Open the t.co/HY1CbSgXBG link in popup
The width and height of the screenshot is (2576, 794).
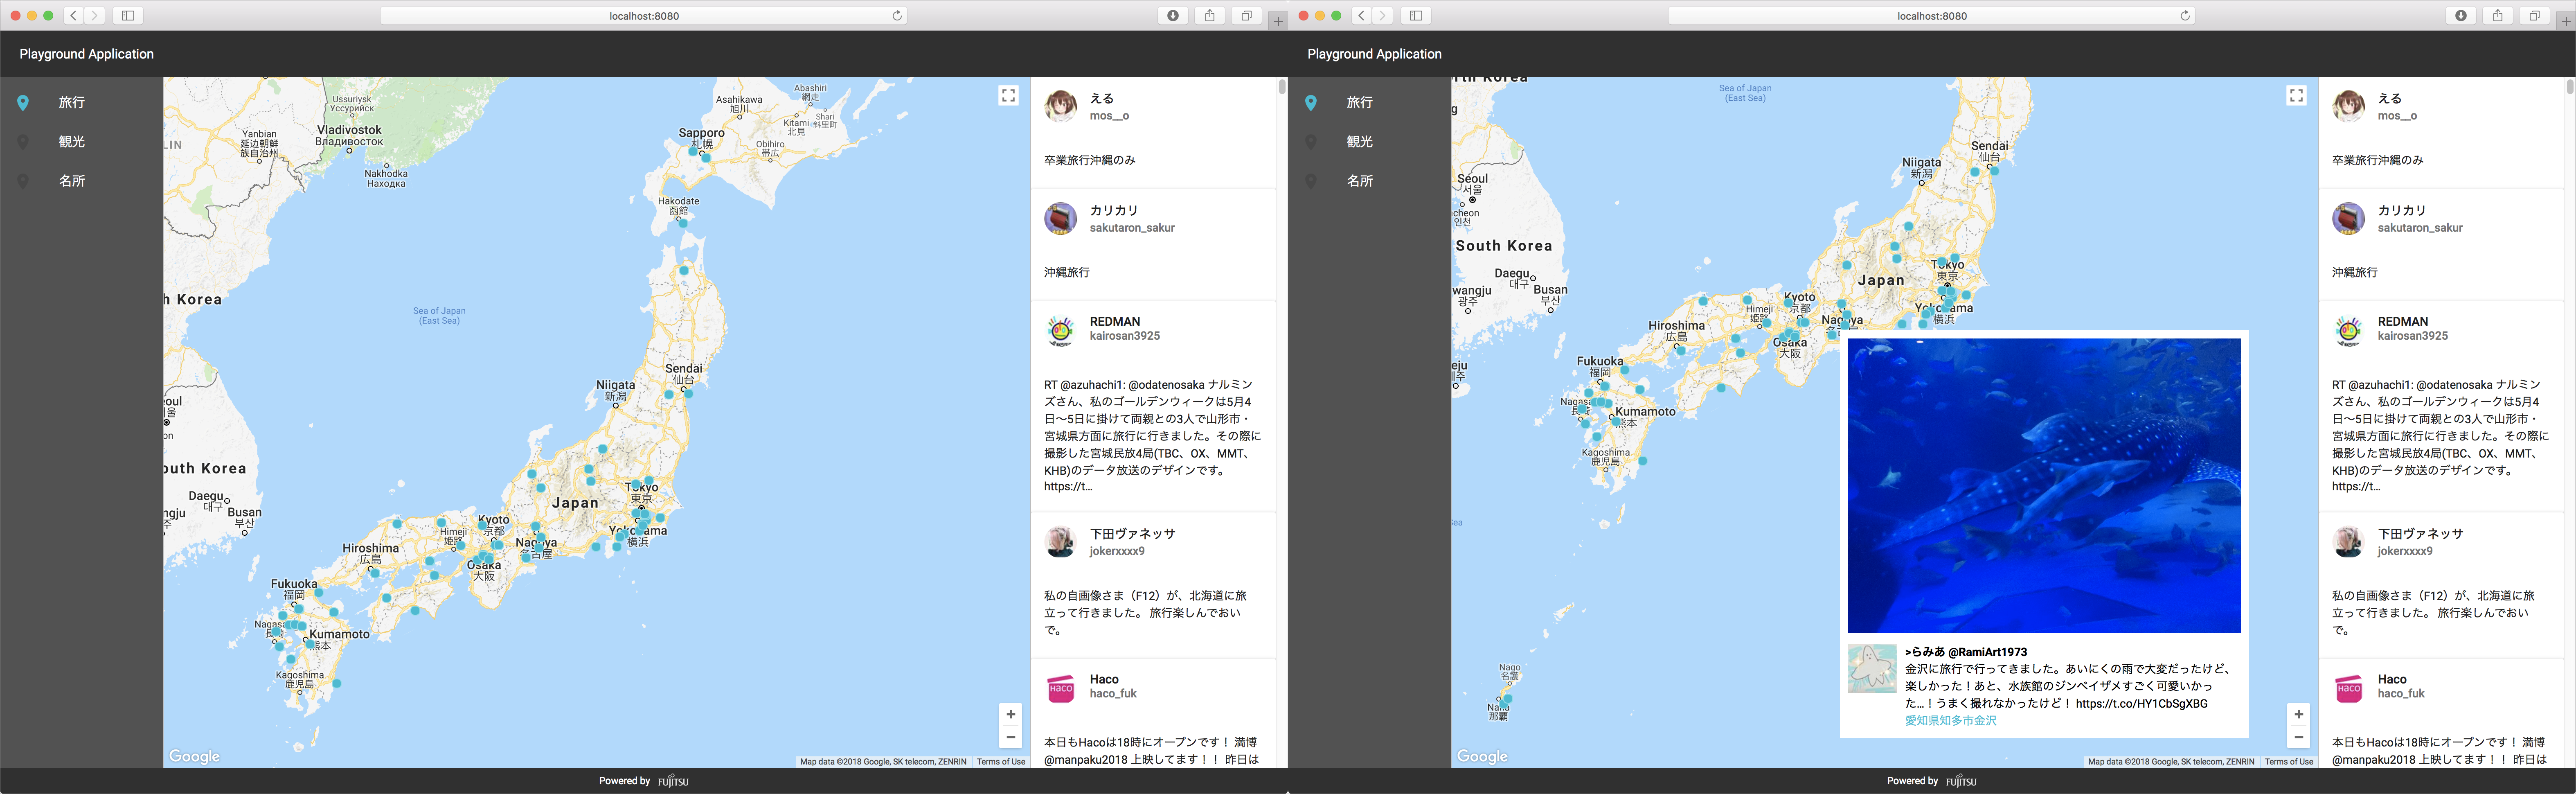[2141, 703]
